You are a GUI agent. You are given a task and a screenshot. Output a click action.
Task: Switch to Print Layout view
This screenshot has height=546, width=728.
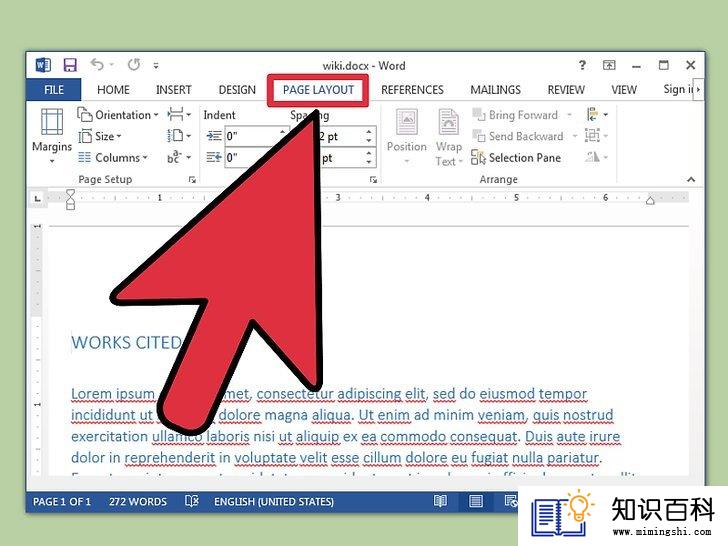point(476,501)
